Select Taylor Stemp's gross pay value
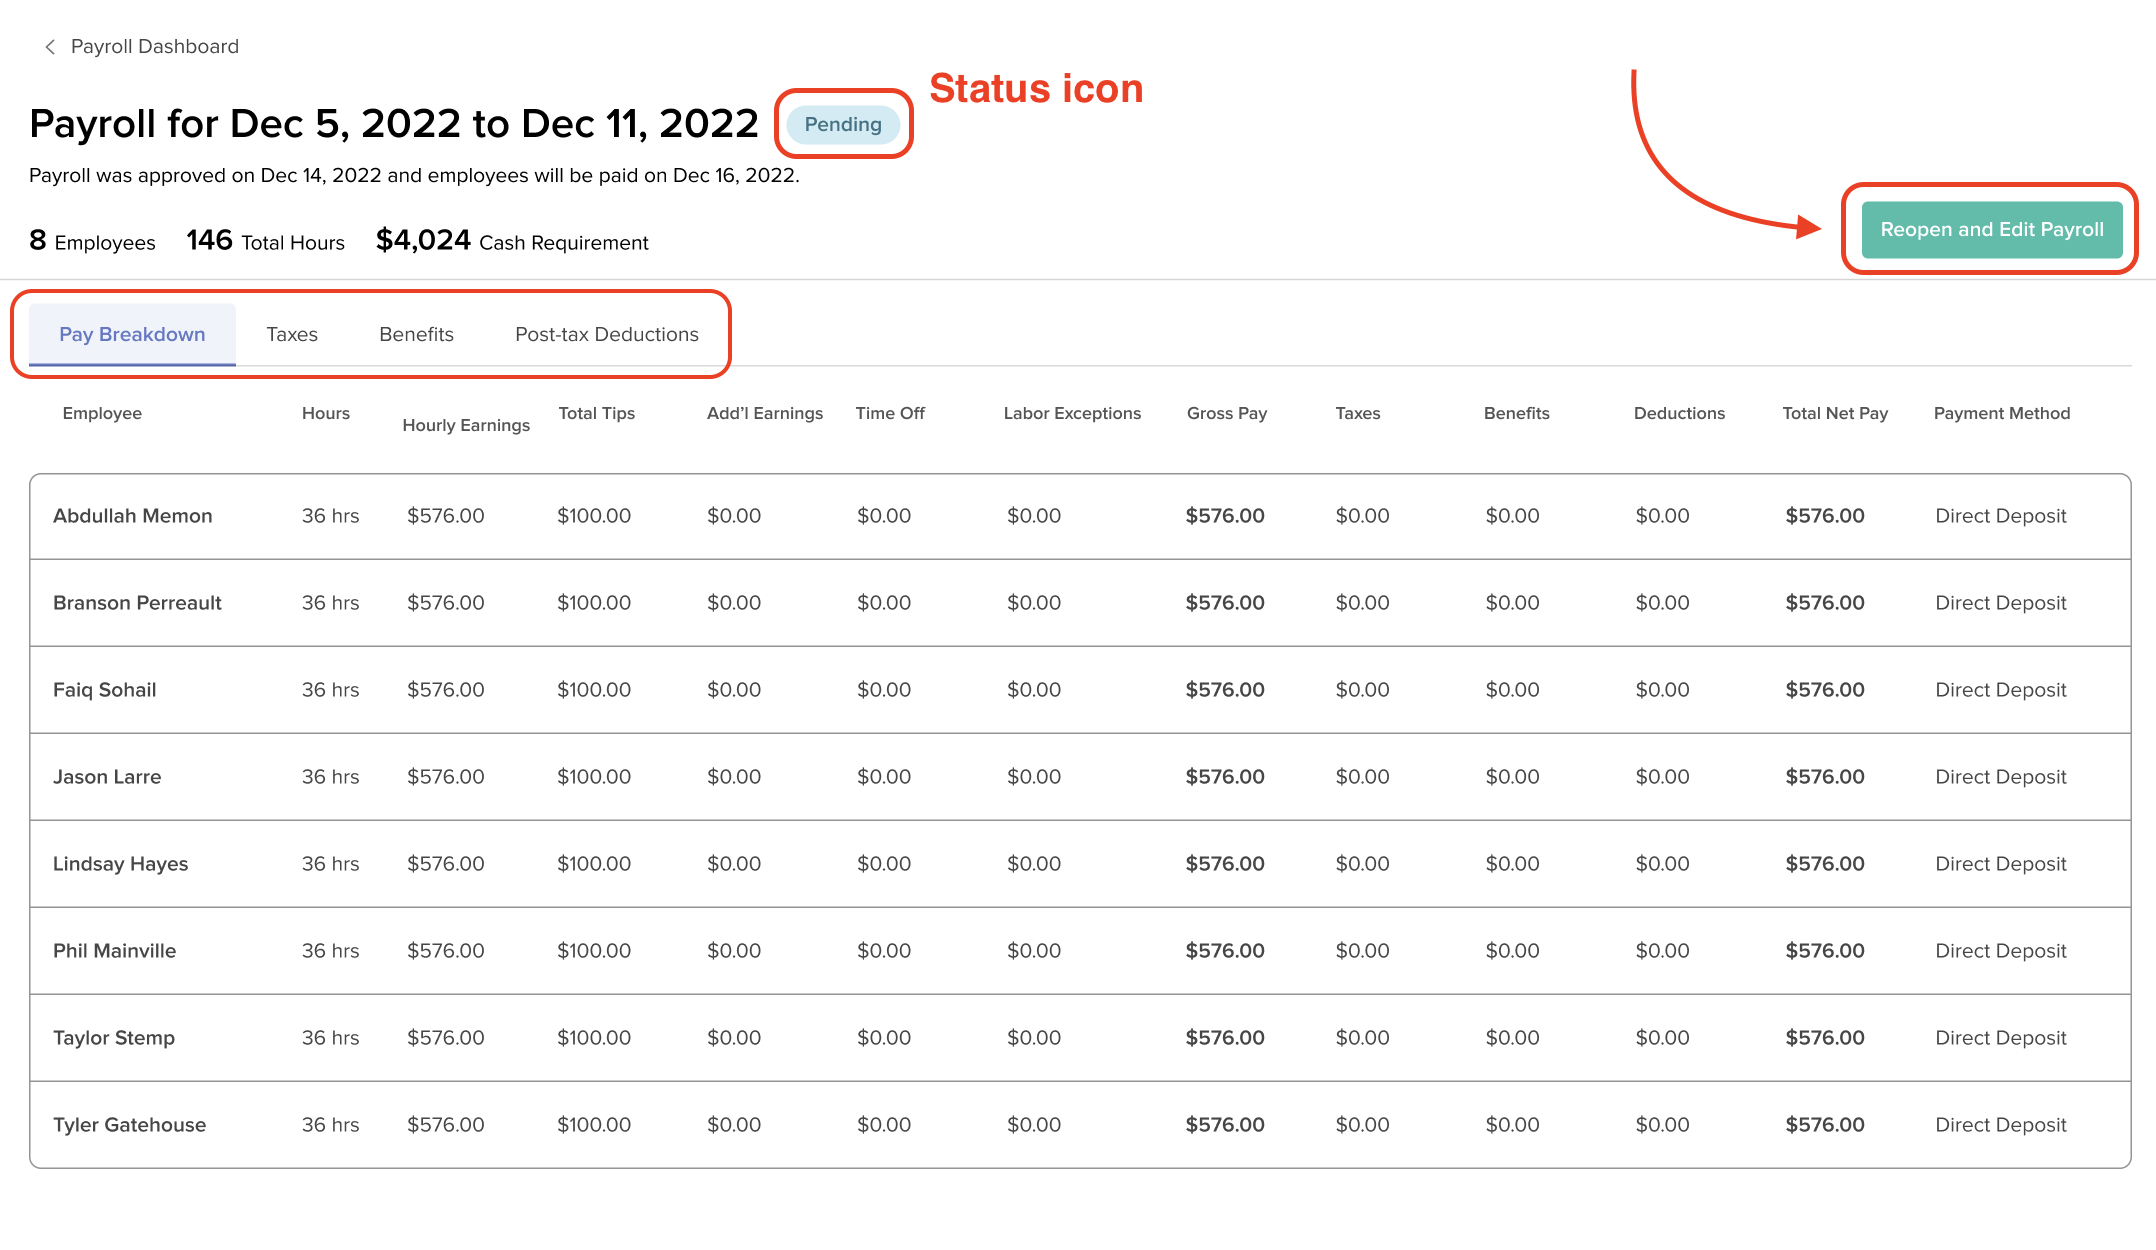Screen dimensions: 2156x1250 point(1226,1037)
